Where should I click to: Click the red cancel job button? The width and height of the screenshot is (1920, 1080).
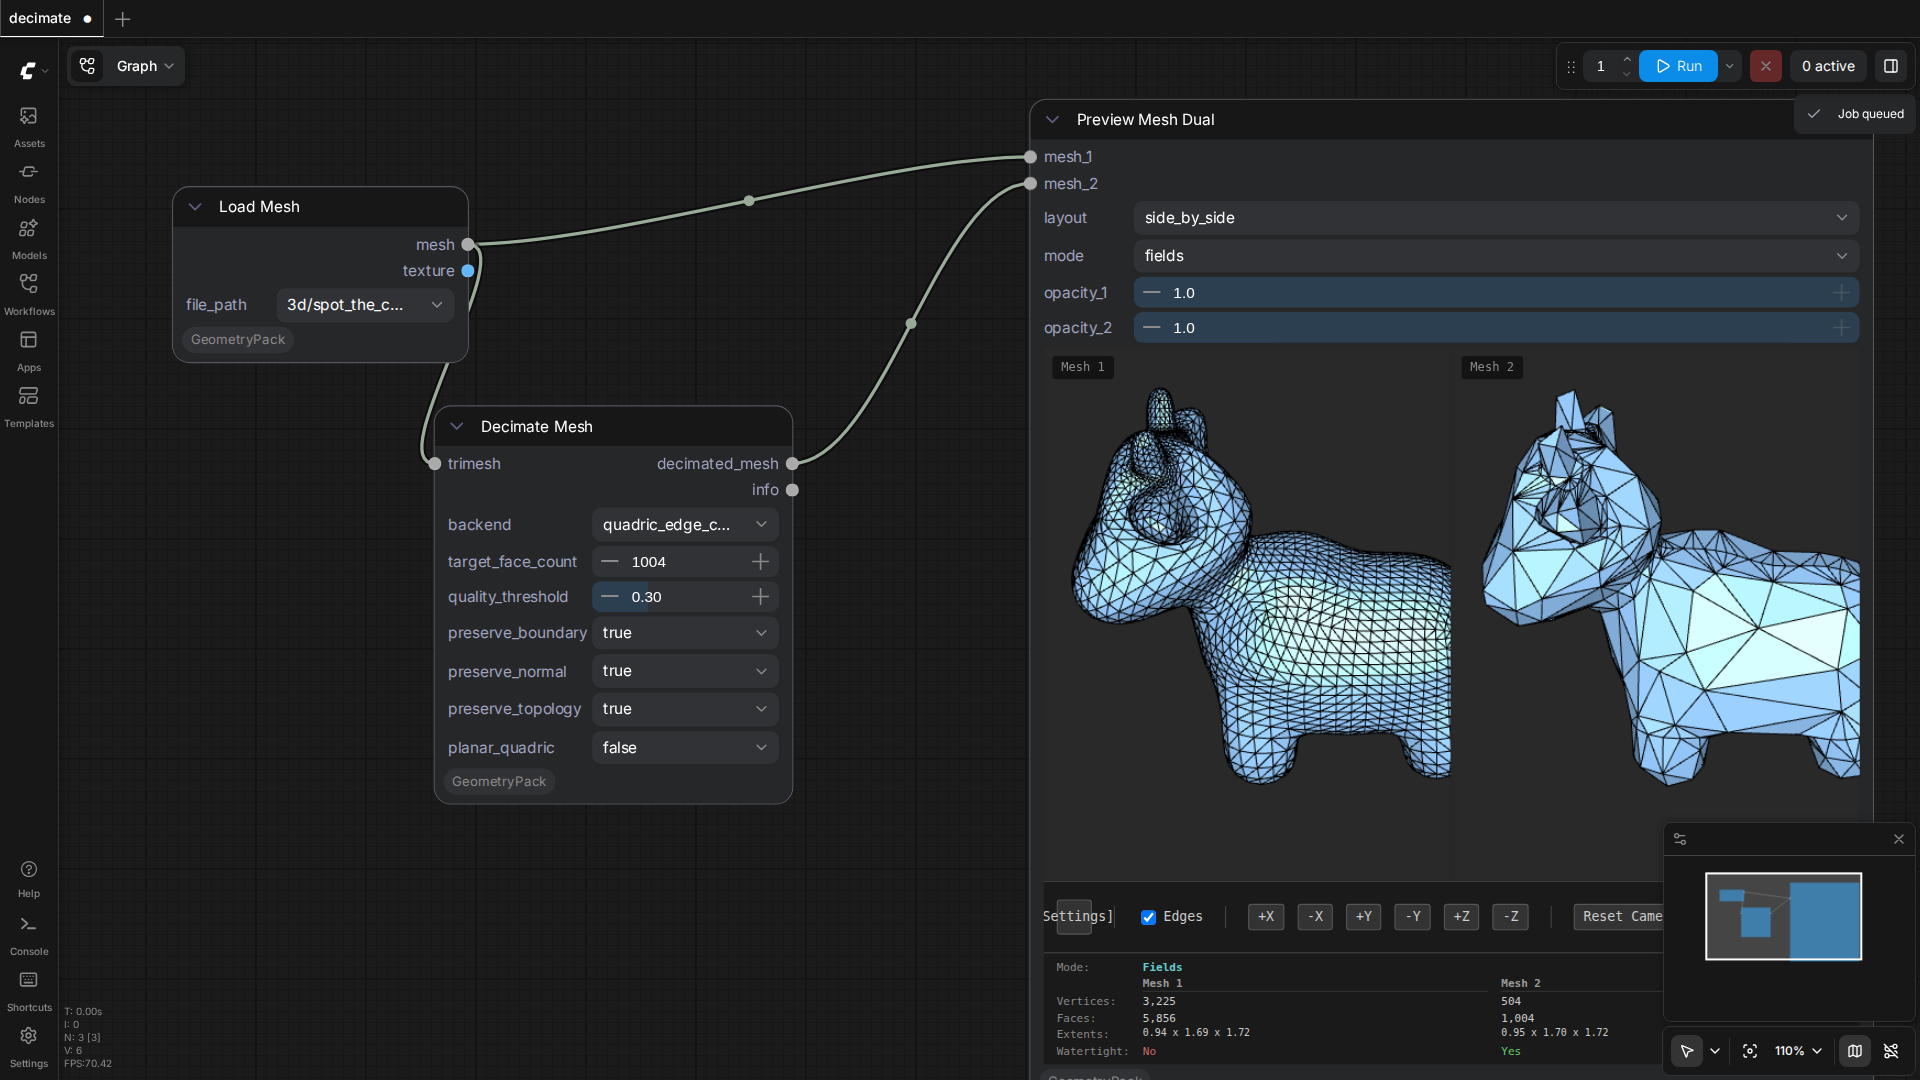(1766, 66)
